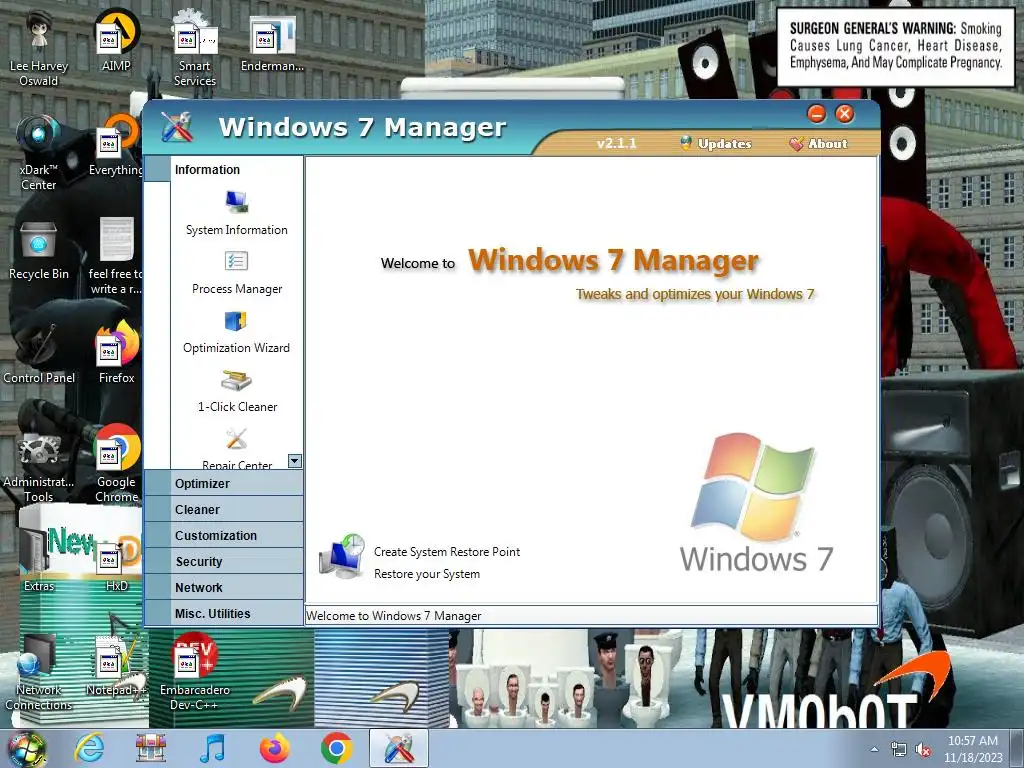This screenshot has height=768, width=1024.
Task: Click the shop stall taskbar icon
Action: click(150, 748)
